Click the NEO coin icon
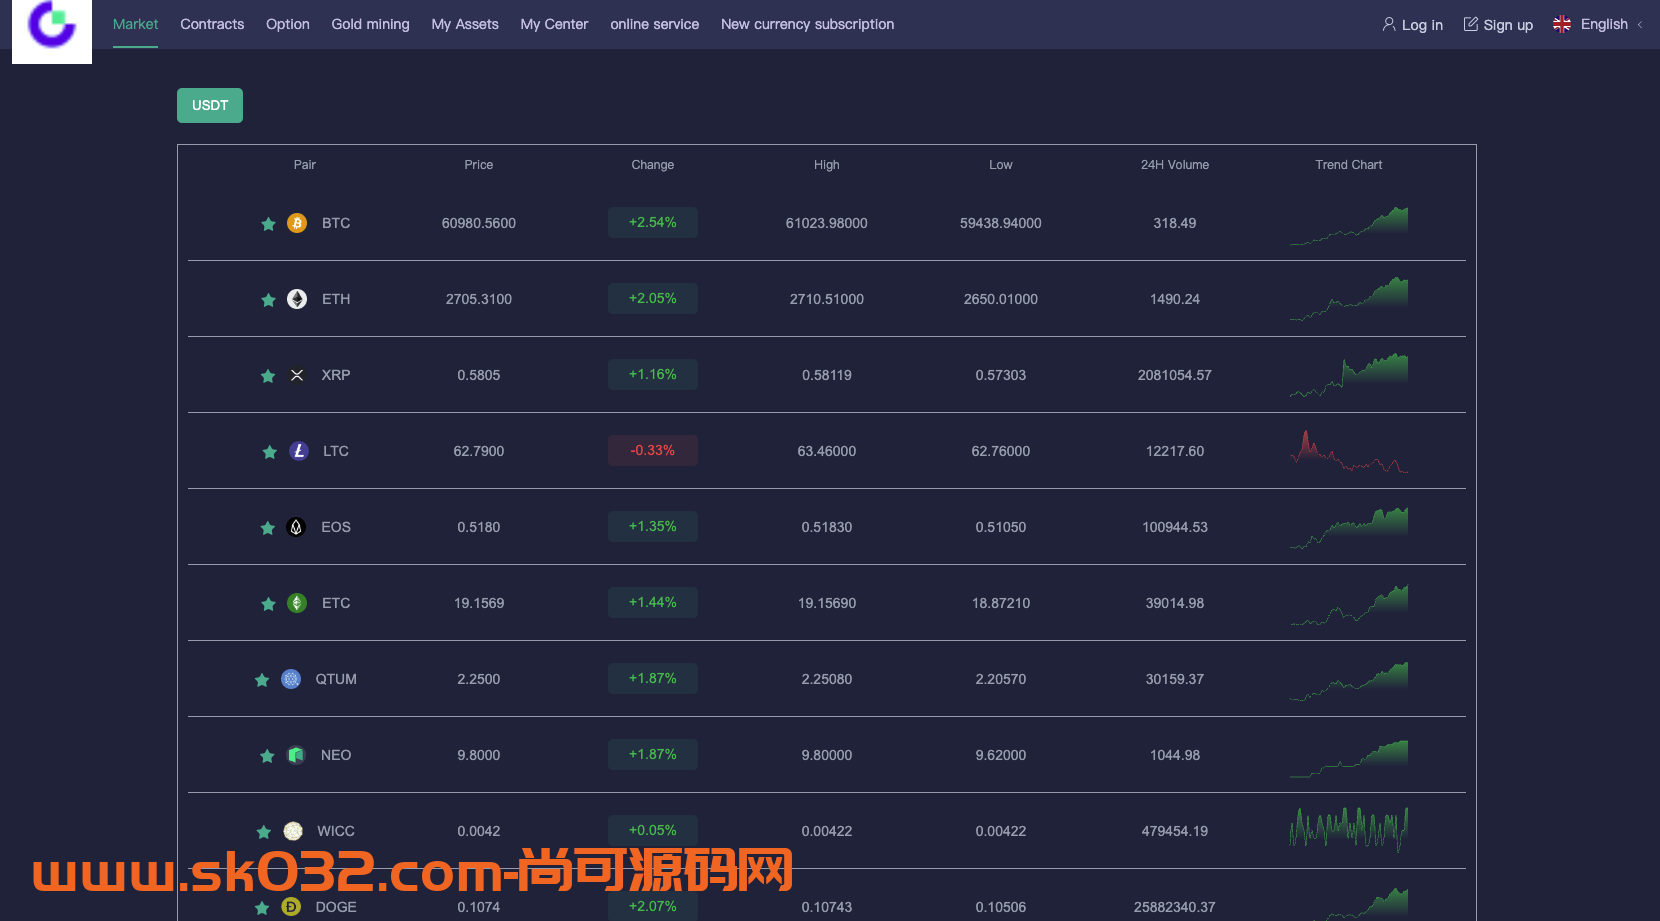1660x921 pixels. point(296,755)
